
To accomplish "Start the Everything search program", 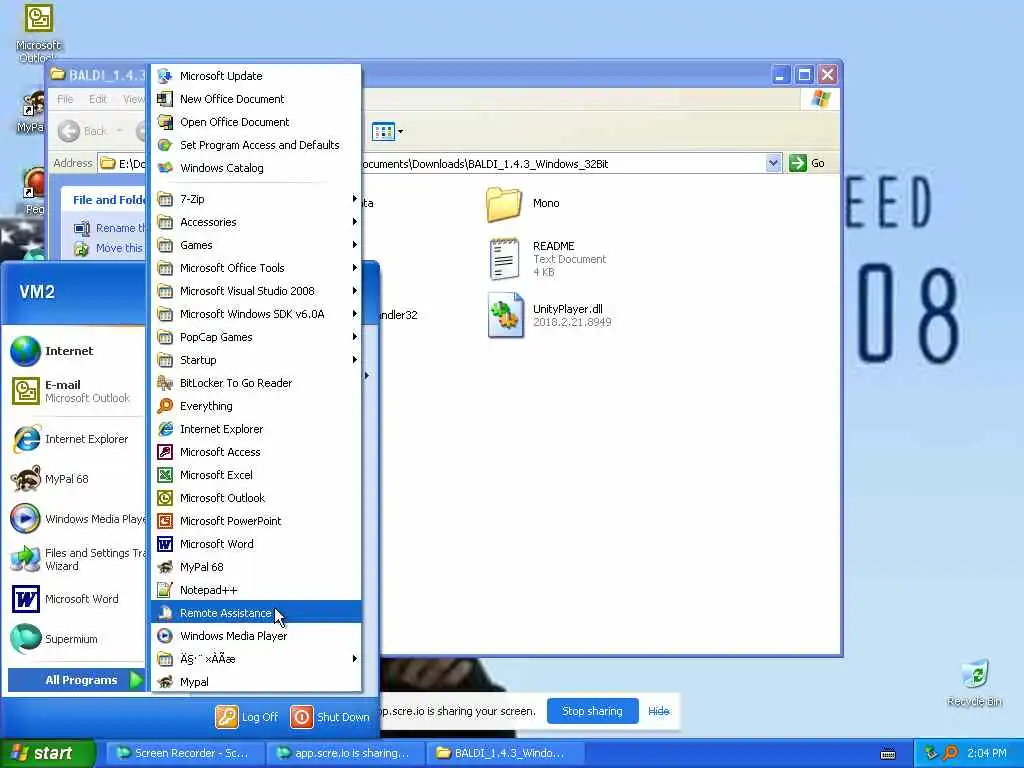I will point(256,406).
